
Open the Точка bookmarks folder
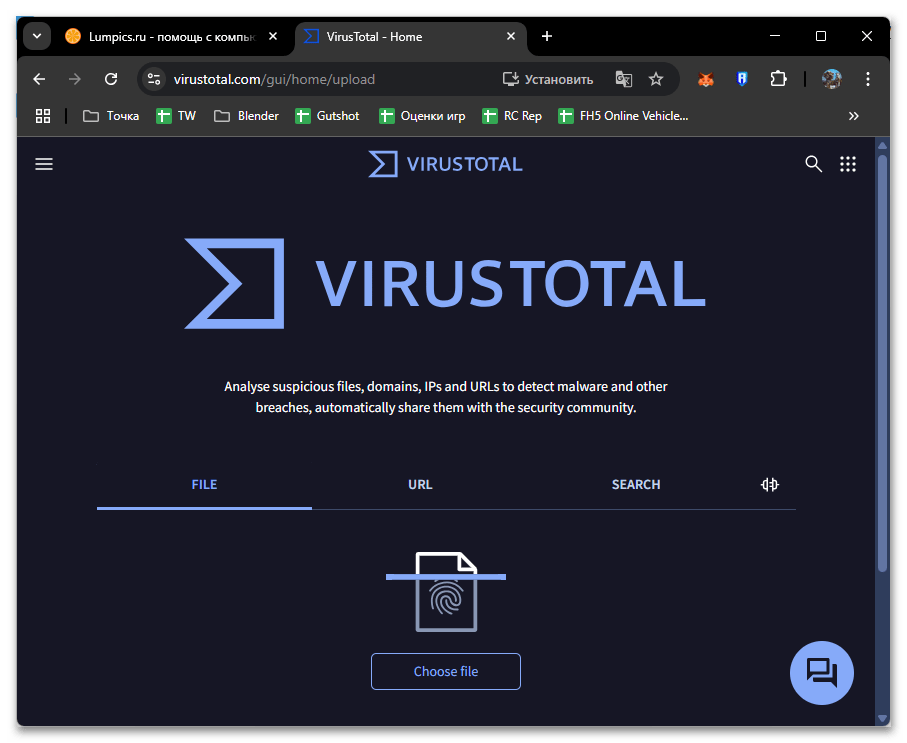click(x=111, y=116)
